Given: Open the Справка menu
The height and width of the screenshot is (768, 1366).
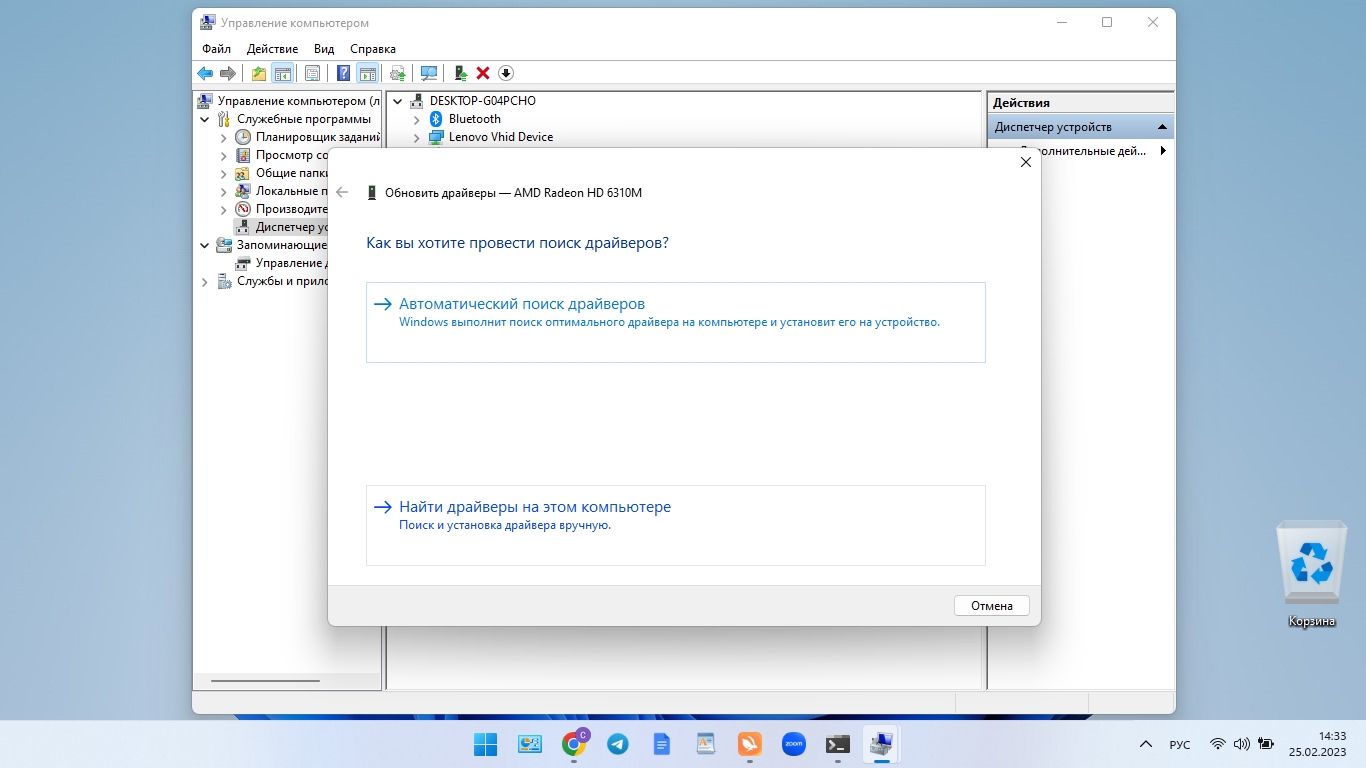Looking at the screenshot, I should coord(373,49).
